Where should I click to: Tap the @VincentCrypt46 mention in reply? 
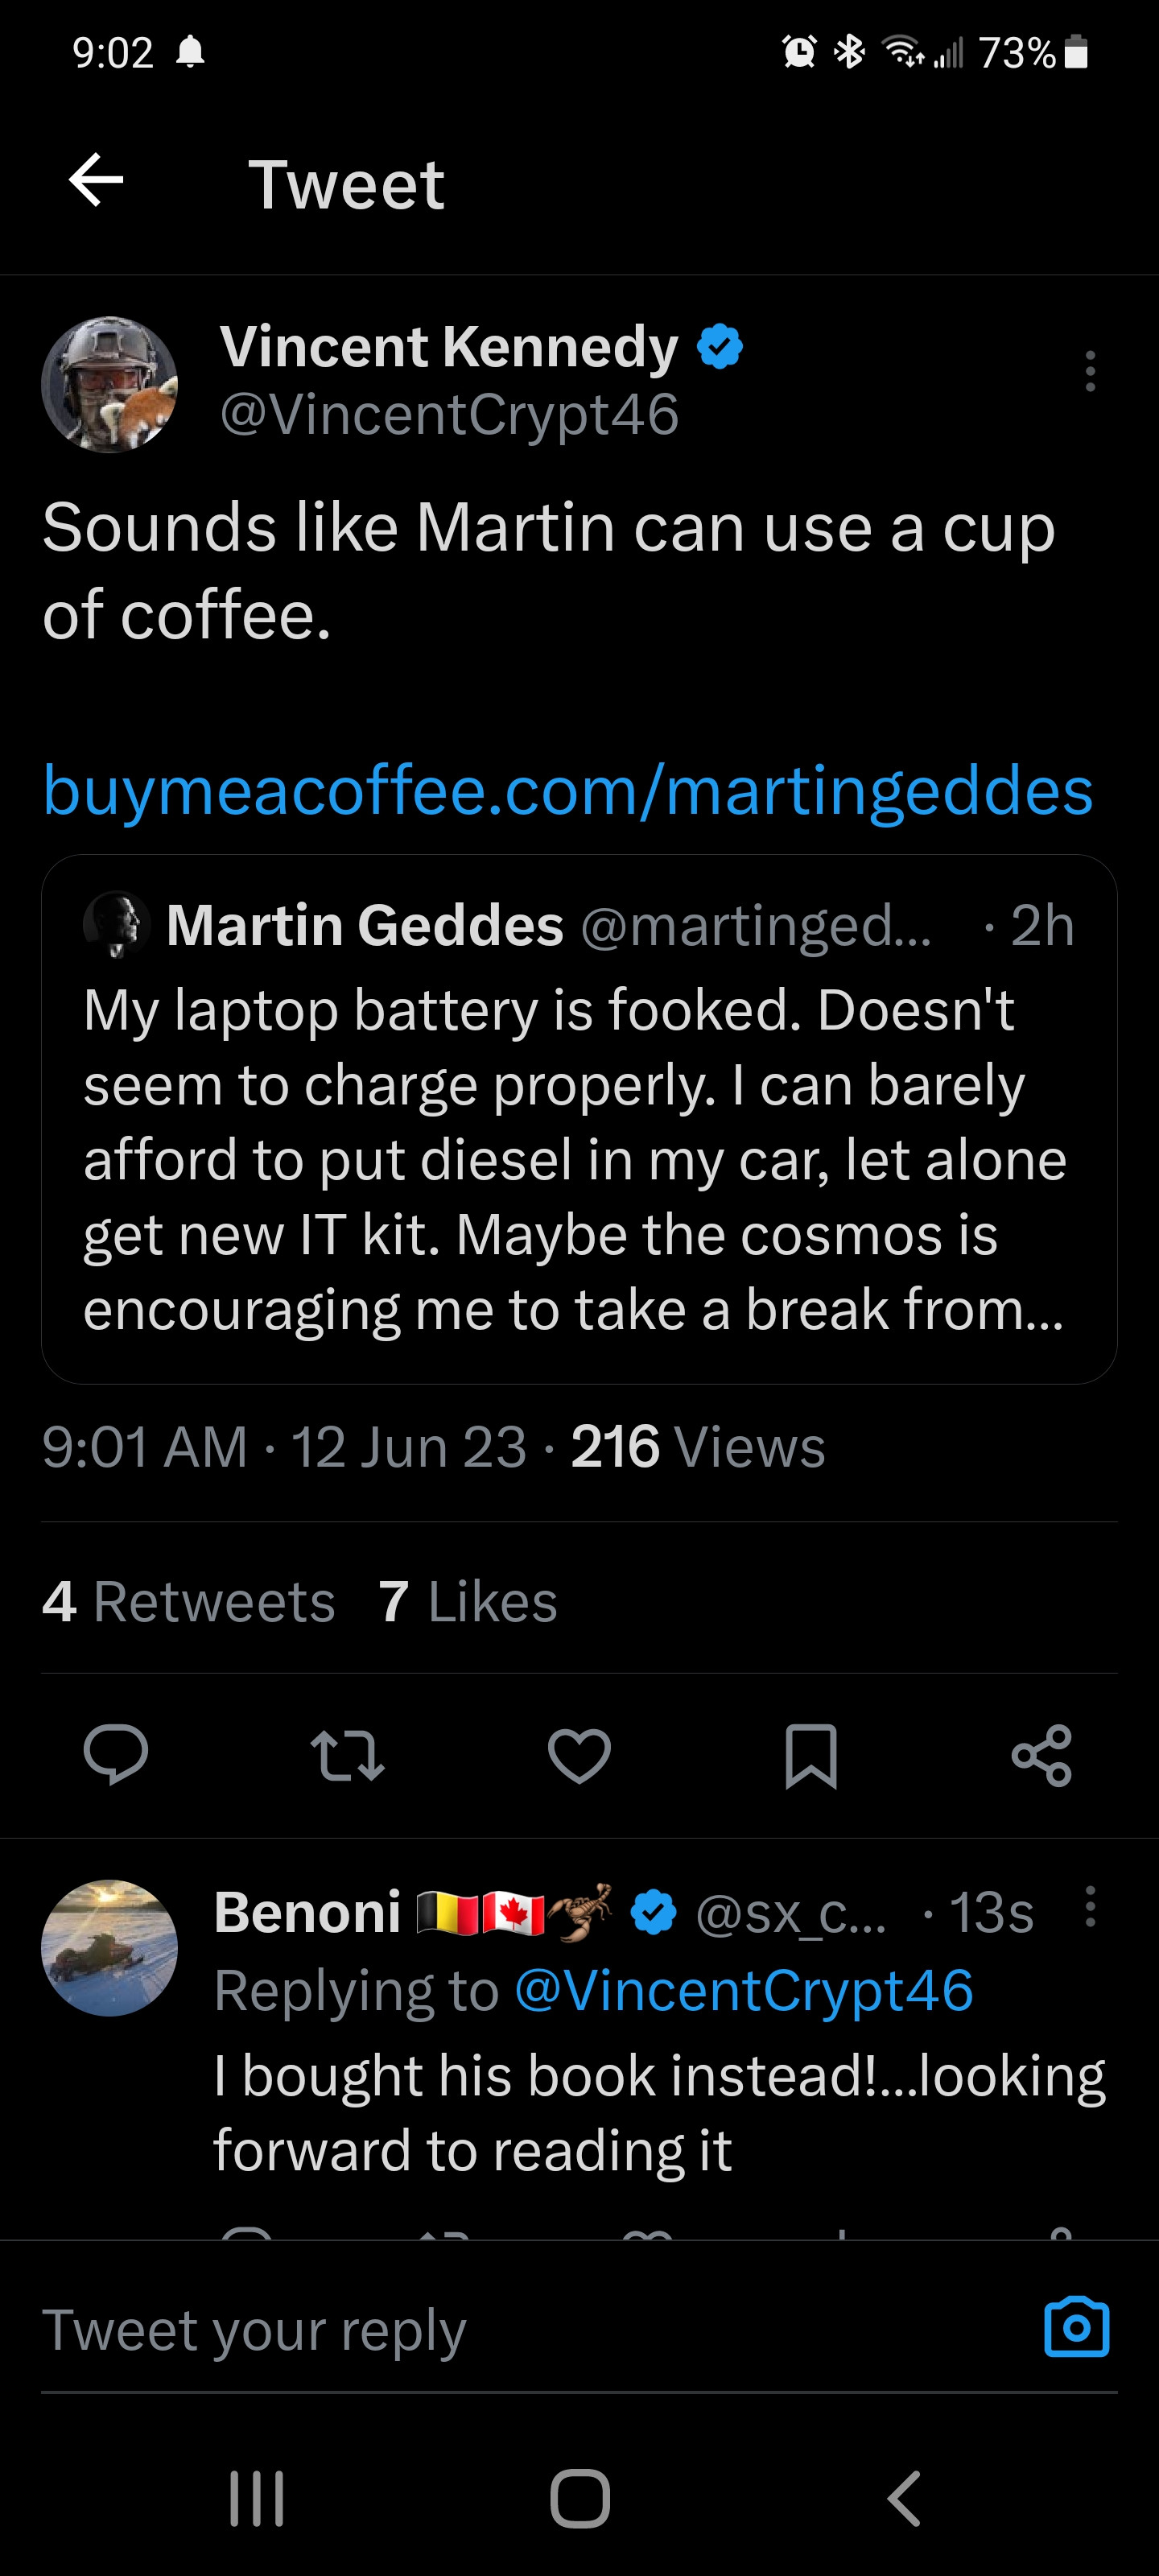pyautogui.click(x=743, y=1990)
